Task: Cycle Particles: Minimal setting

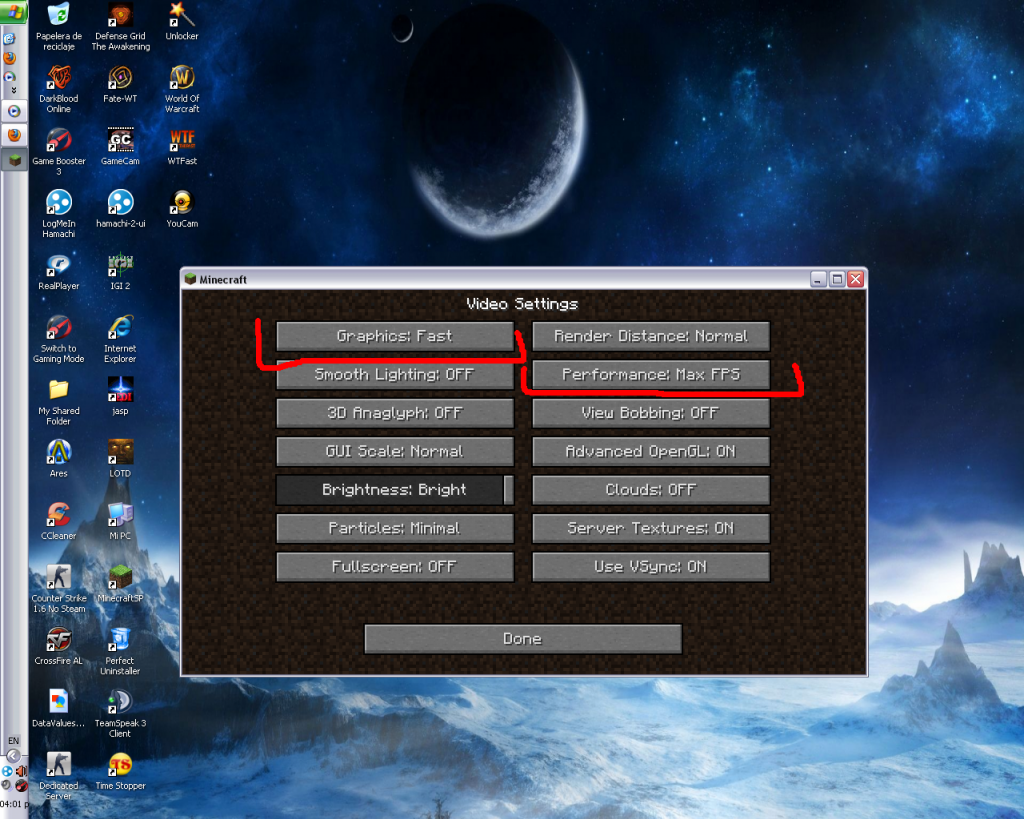Action: tap(395, 528)
